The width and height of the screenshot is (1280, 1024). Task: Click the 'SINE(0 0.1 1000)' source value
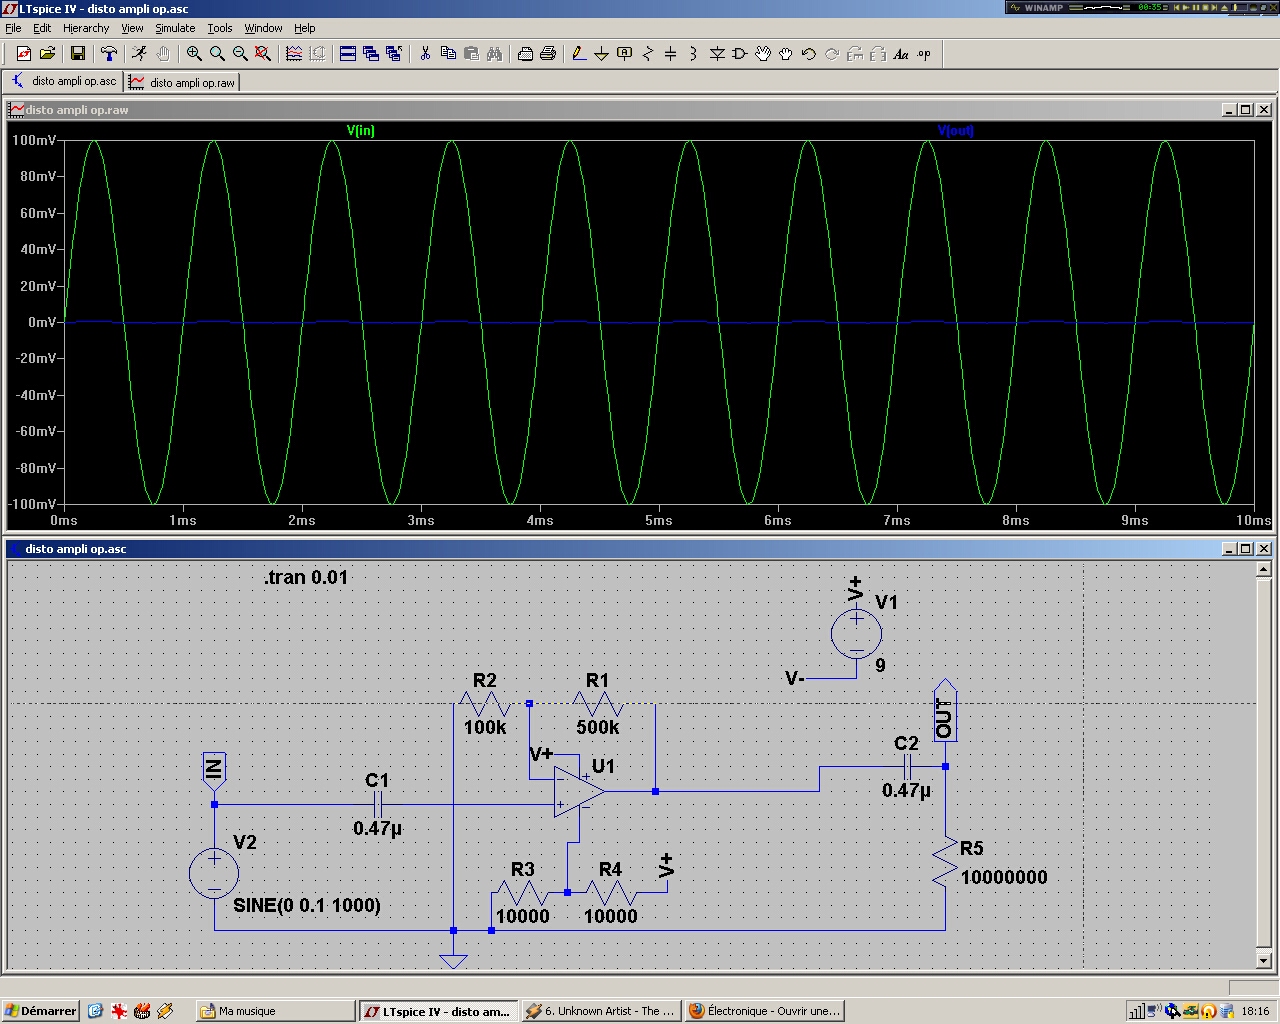[x=307, y=905]
